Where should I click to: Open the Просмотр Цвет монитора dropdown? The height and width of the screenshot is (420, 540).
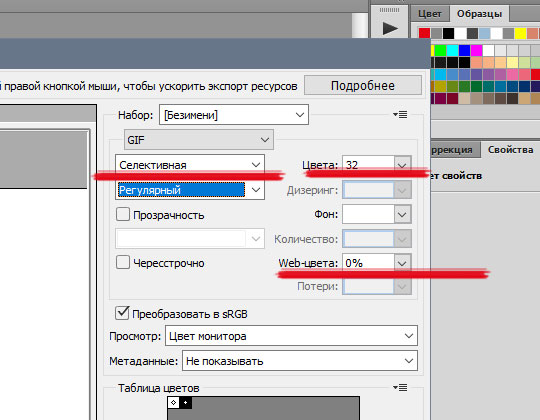click(291, 336)
